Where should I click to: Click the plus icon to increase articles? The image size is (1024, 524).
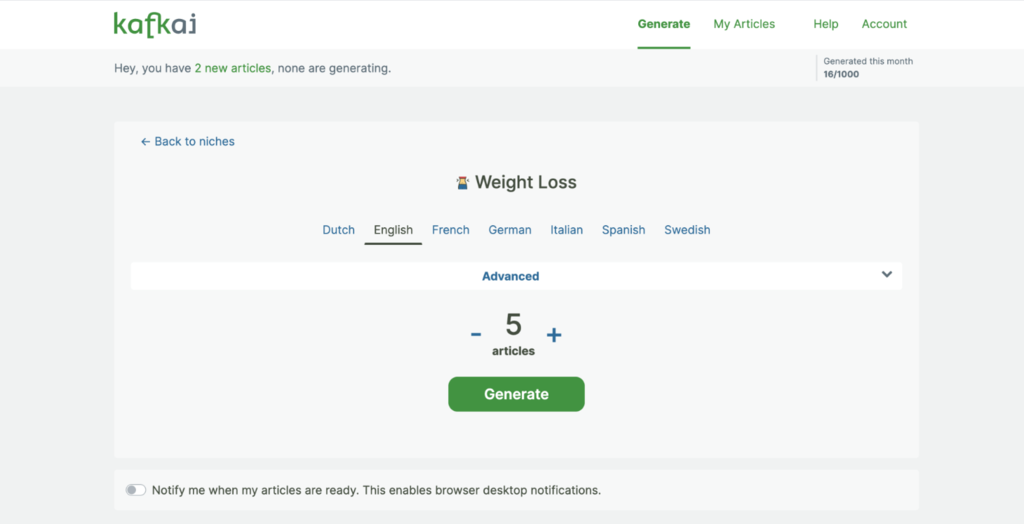pos(554,335)
